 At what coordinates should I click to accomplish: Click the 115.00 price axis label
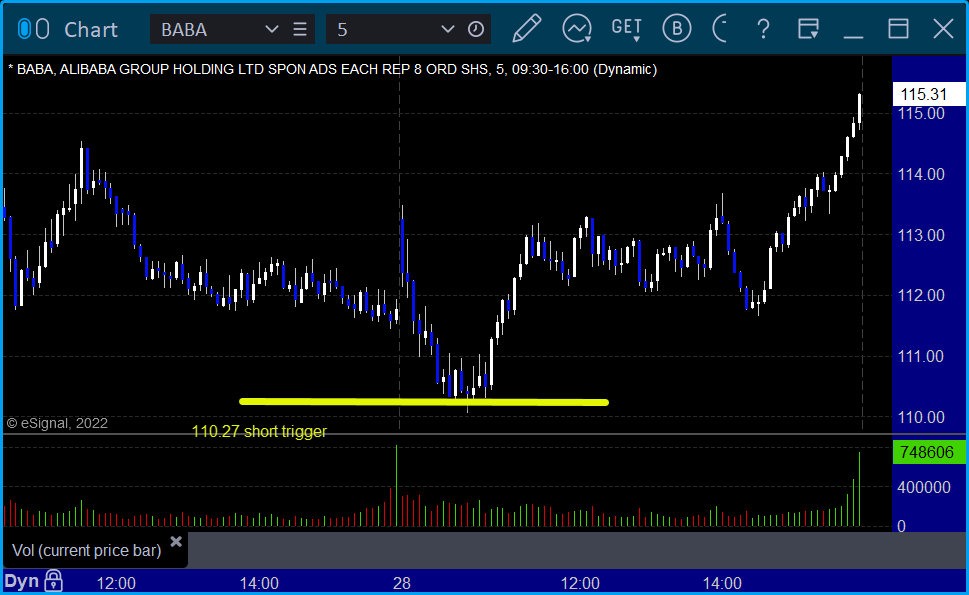coord(921,114)
